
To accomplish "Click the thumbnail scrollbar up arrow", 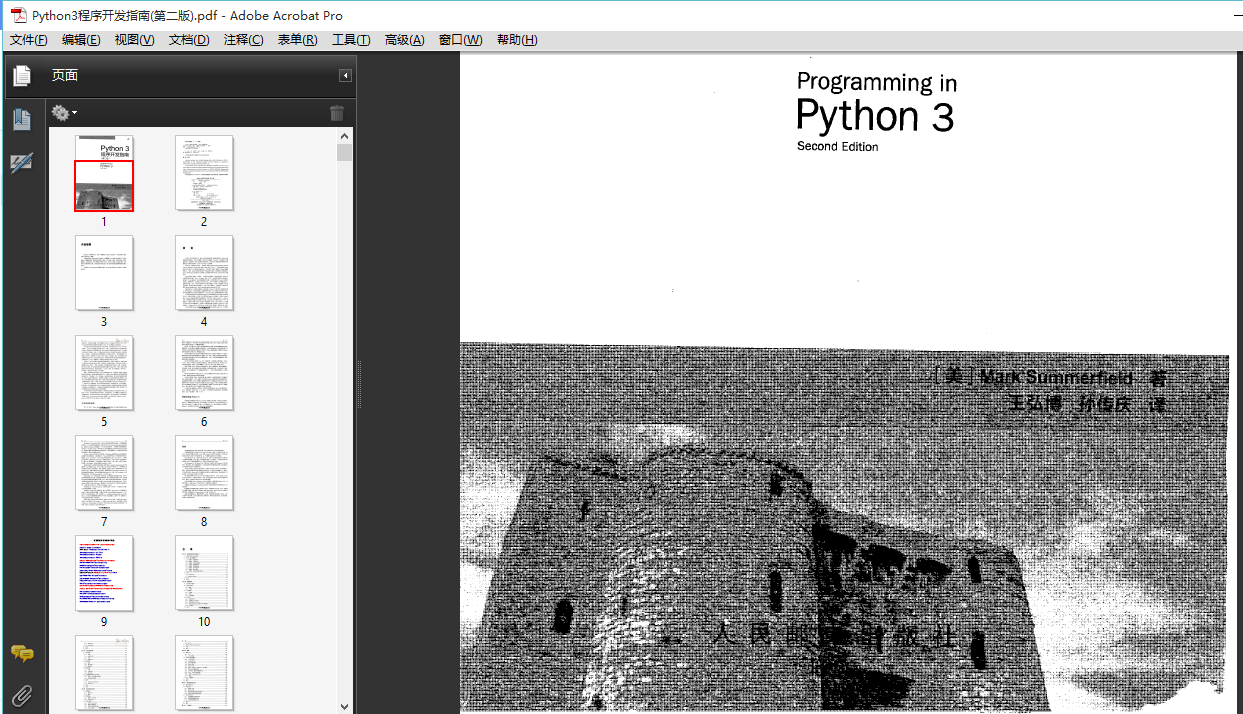I will click(345, 136).
